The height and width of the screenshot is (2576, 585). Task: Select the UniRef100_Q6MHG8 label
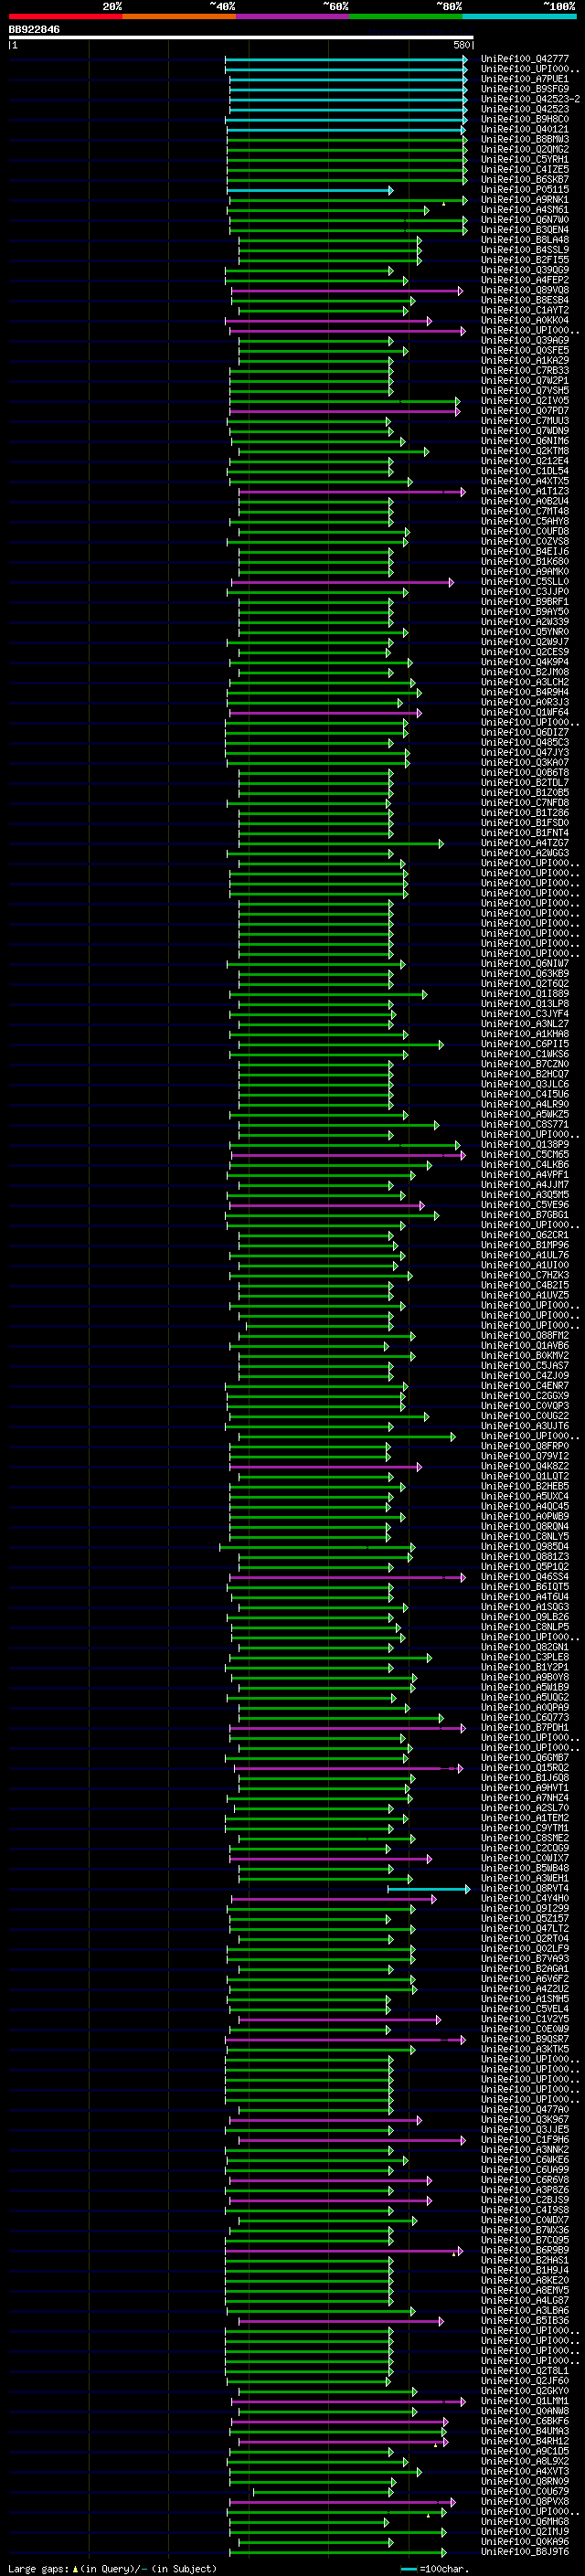tap(525, 2522)
